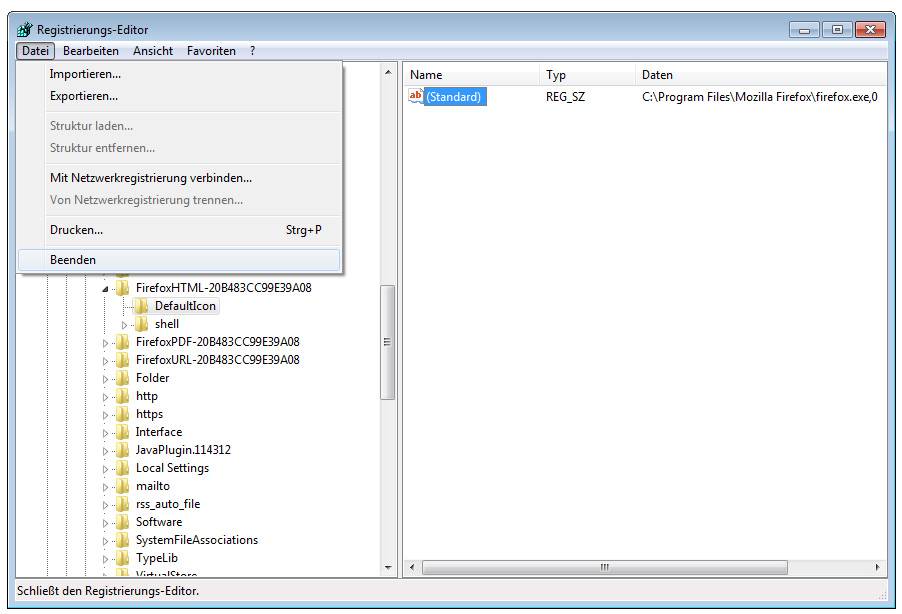
Task: Select Beenden to quit the editor
Action: [x=73, y=260]
